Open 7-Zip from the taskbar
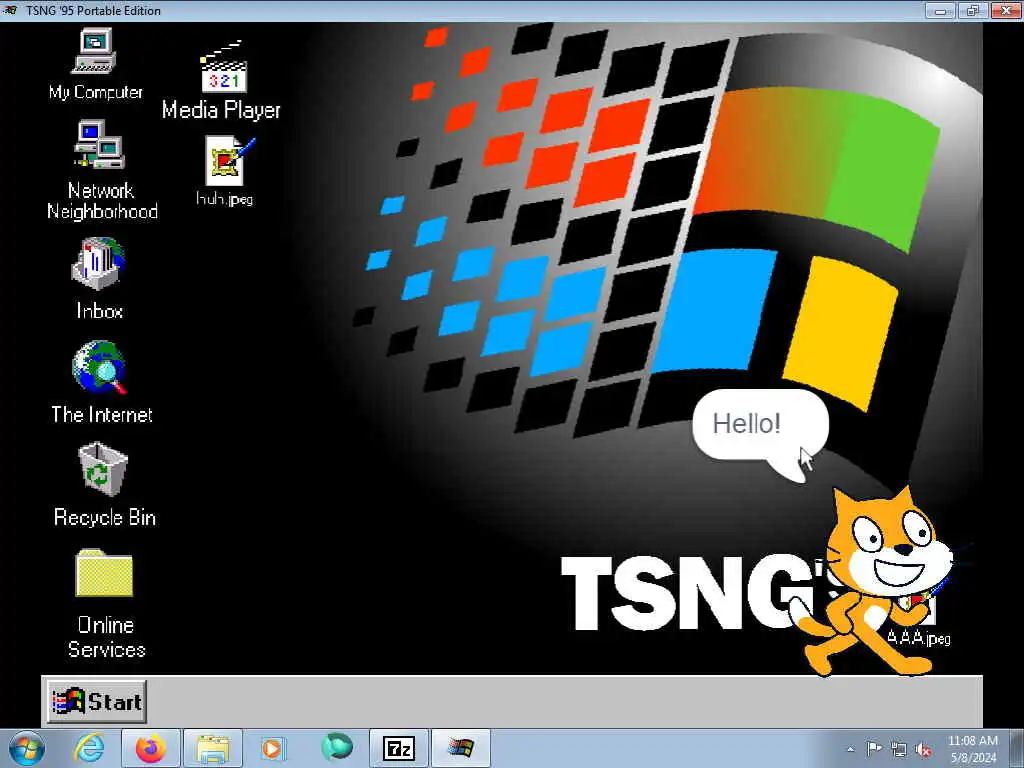 click(398, 748)
